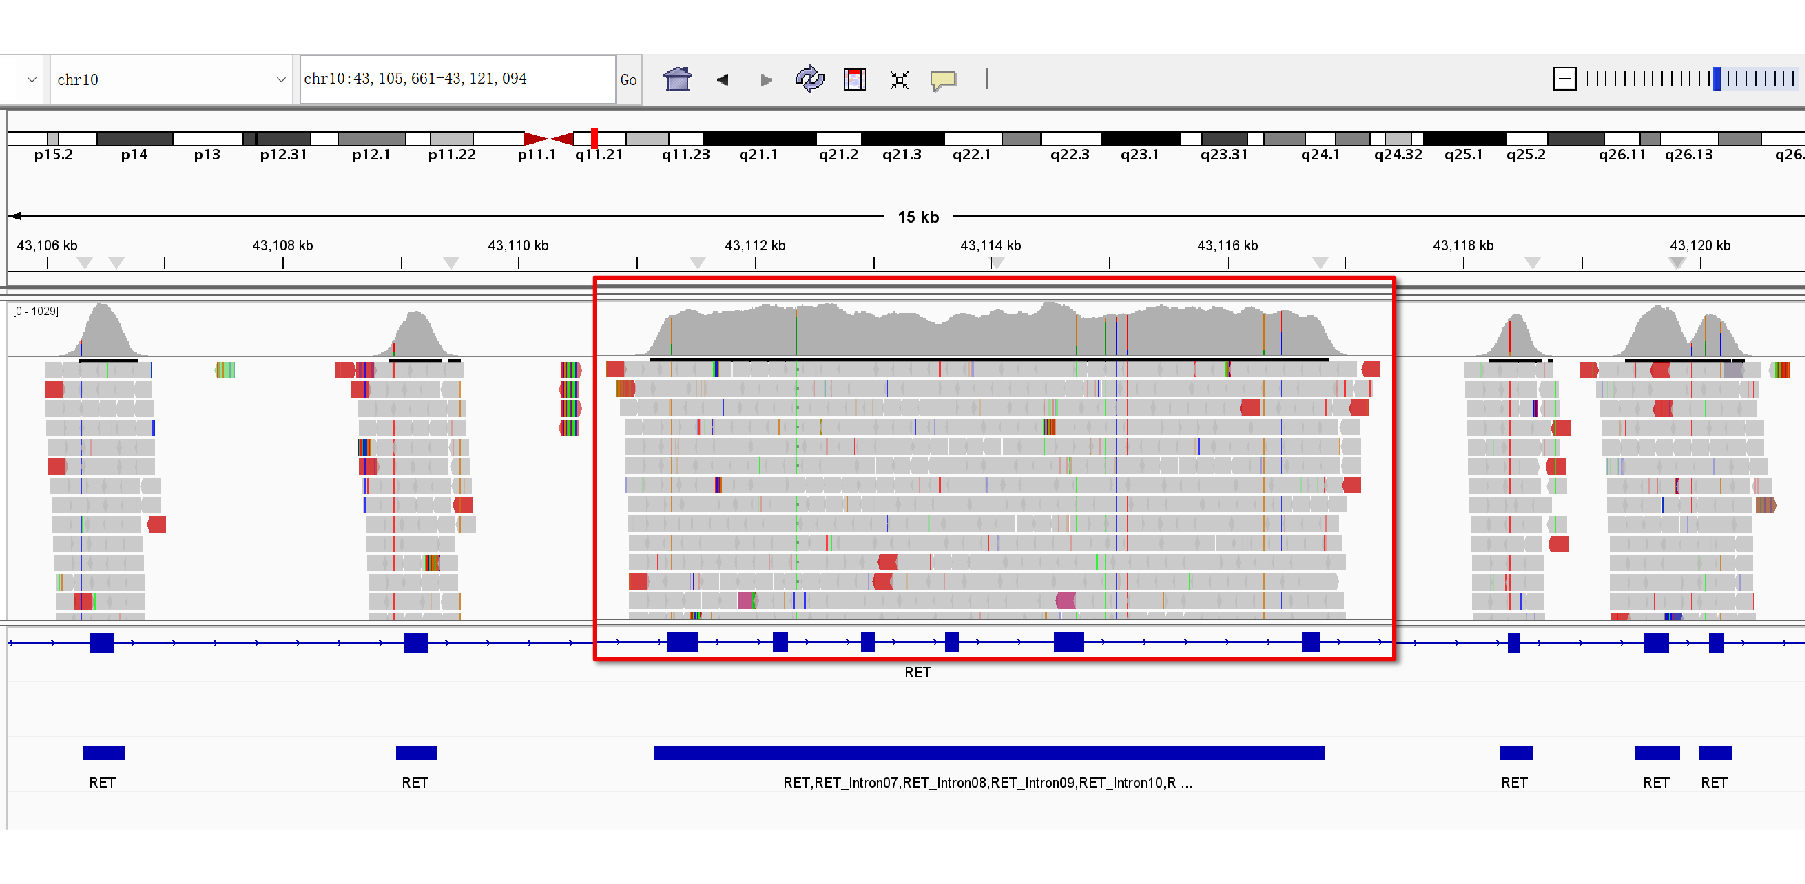
Task: Click the leftmost RET block in the bottom track
Action: tap(103, 753)
